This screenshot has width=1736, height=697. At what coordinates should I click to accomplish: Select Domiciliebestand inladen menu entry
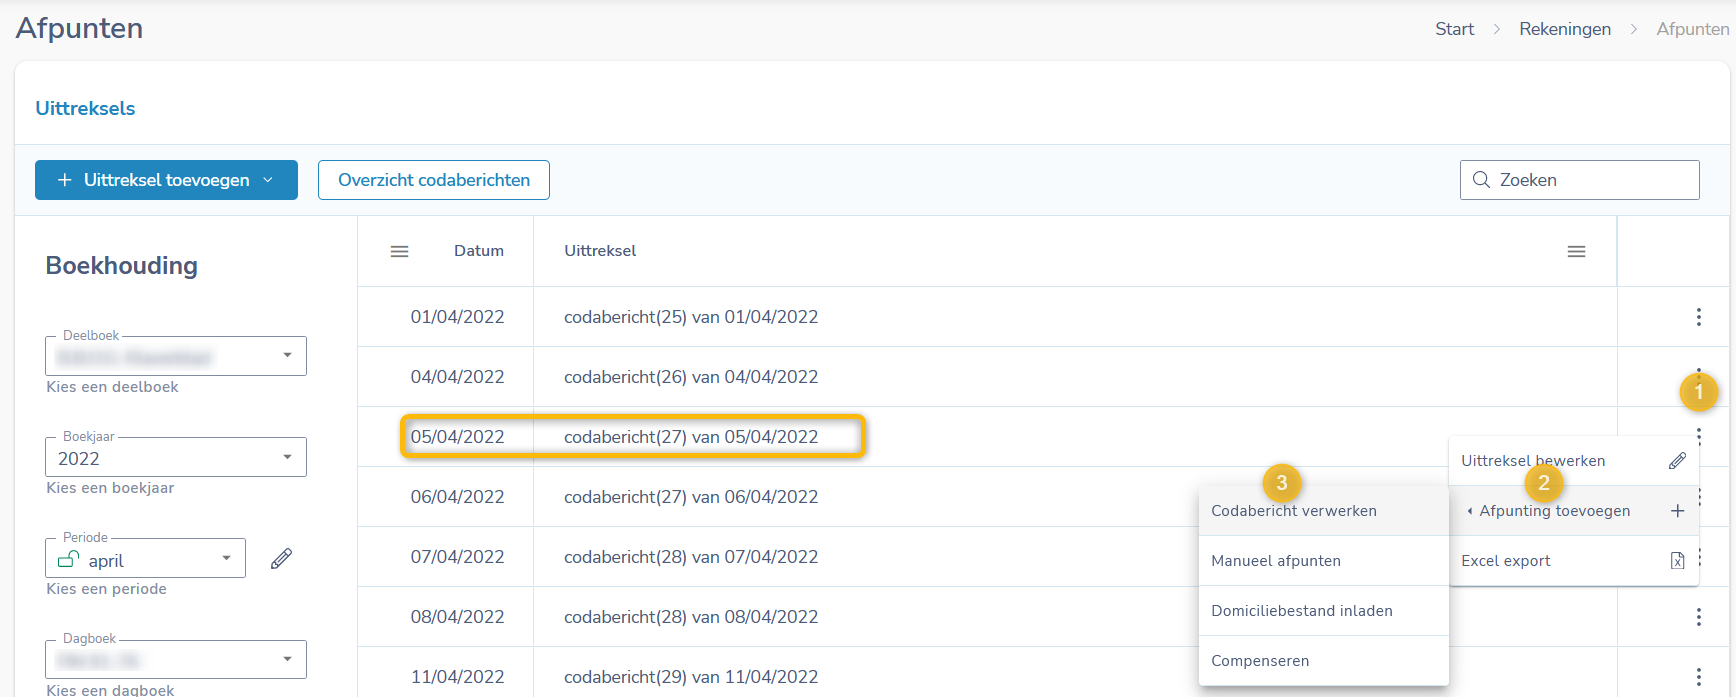1323,611
